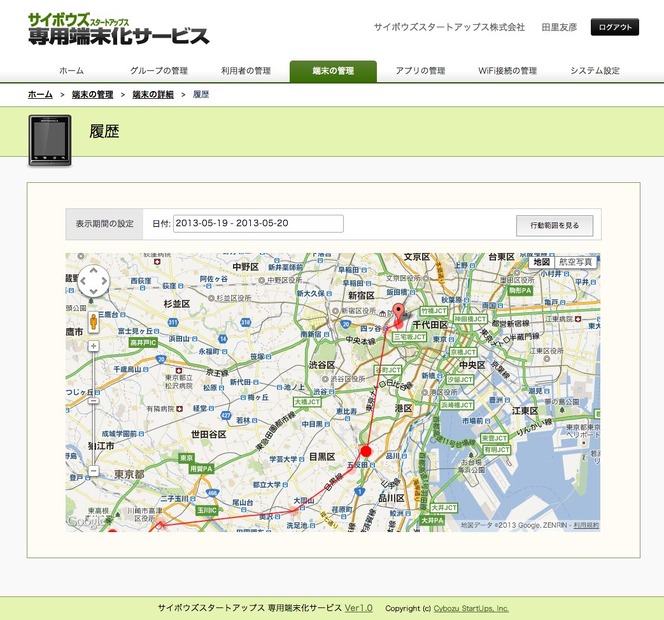Click the 利用規約 map terms link

(x=587, y=525)
